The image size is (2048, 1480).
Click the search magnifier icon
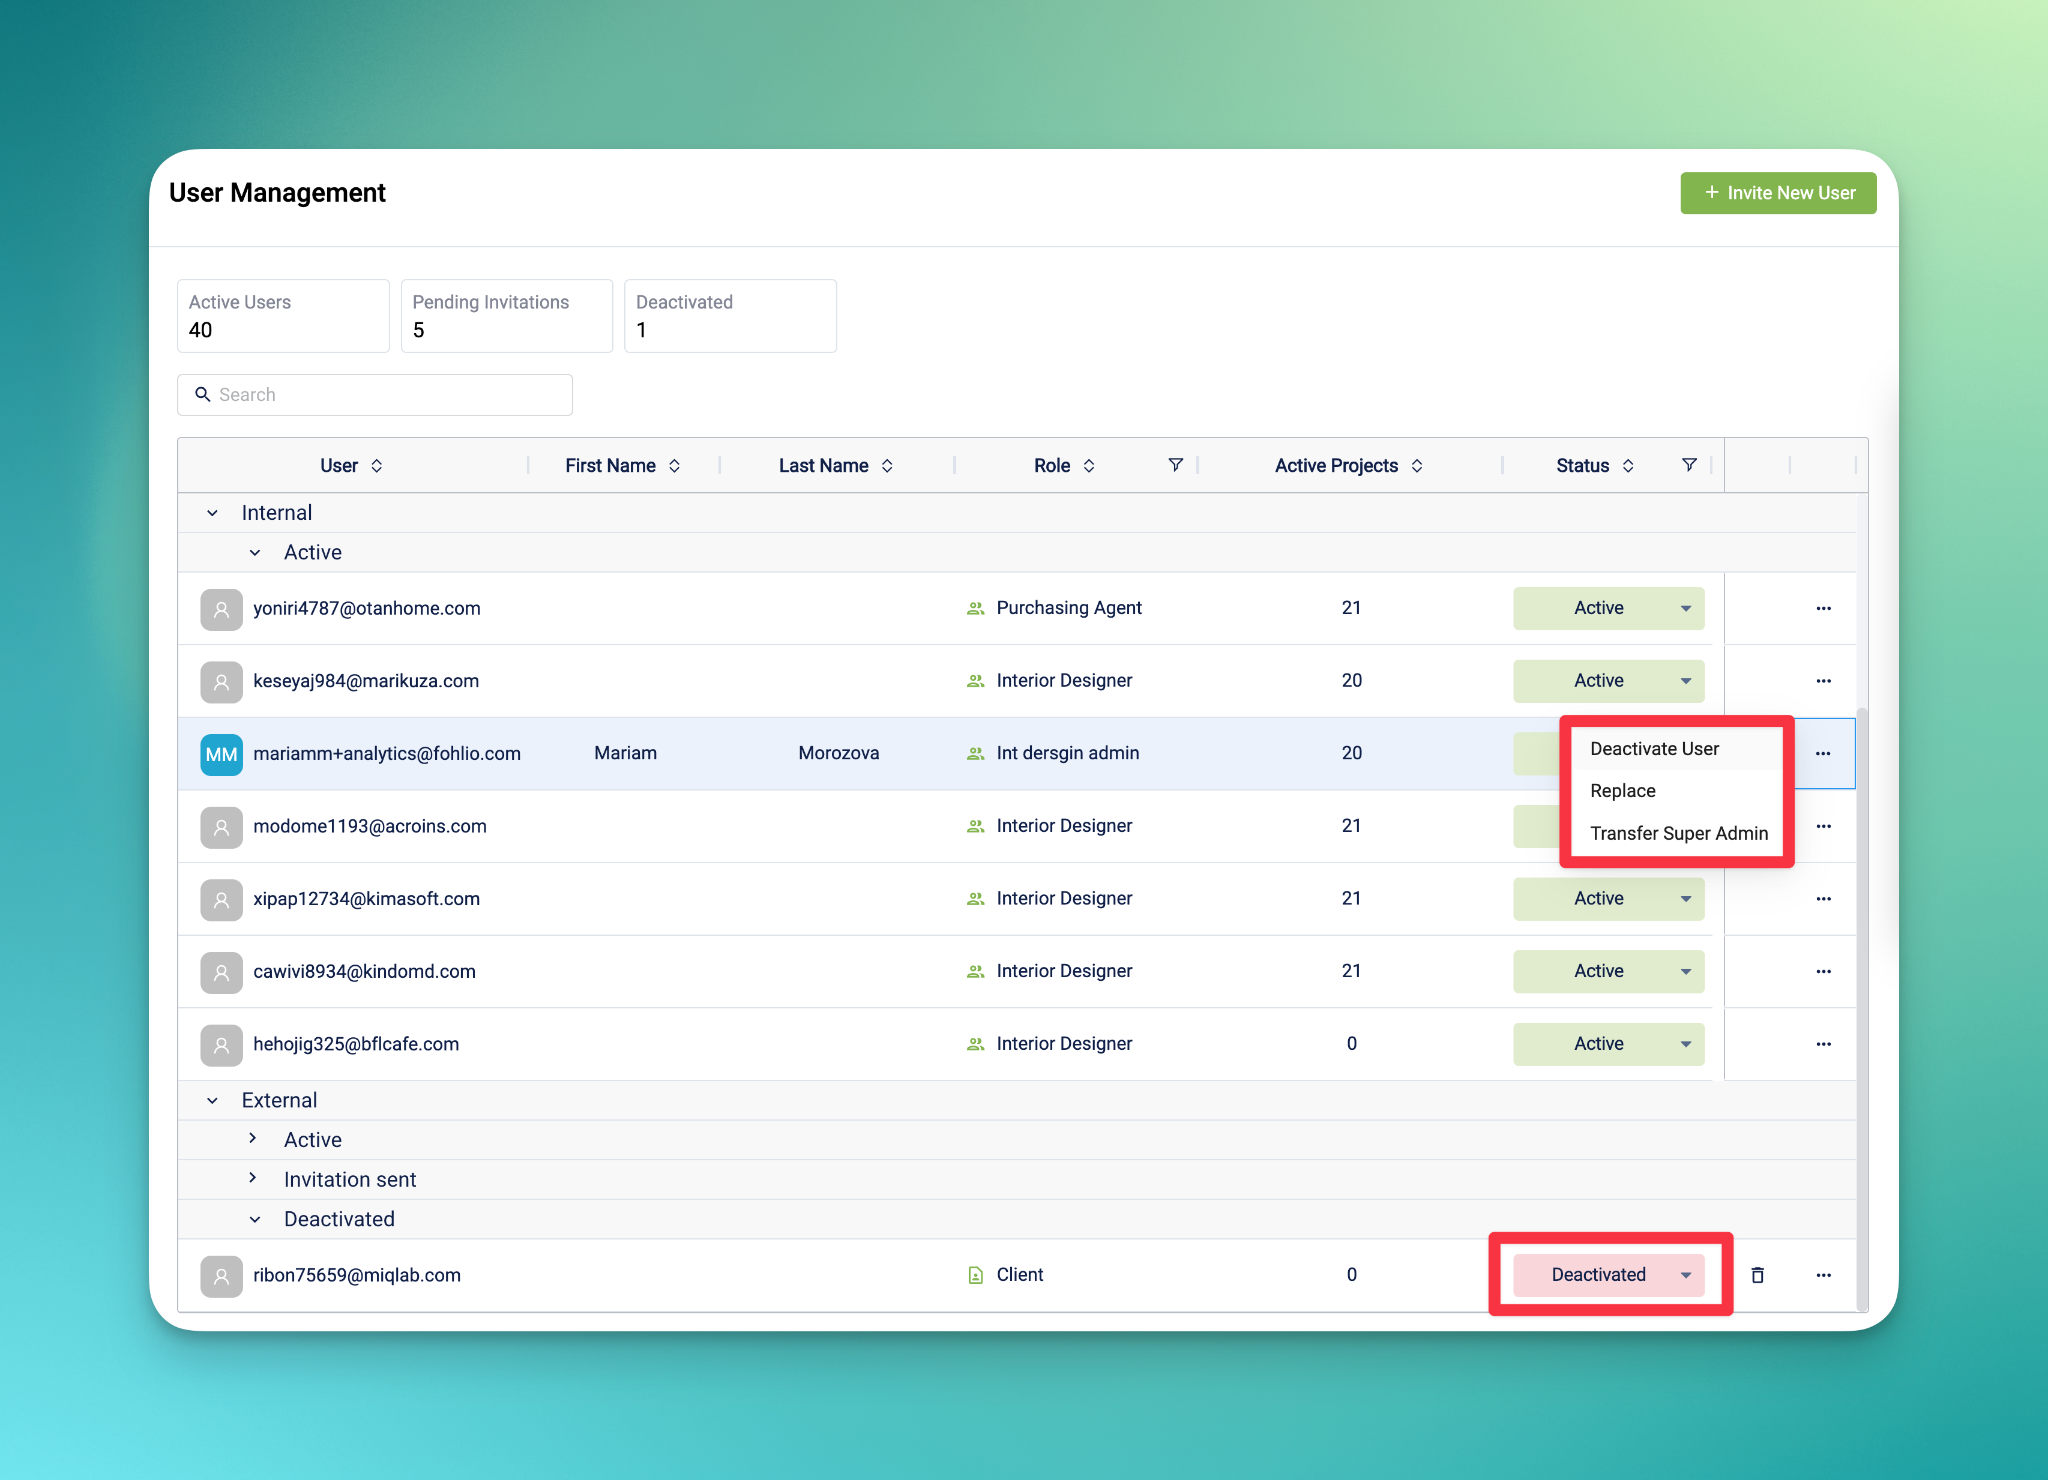click(x=202, y=395)
